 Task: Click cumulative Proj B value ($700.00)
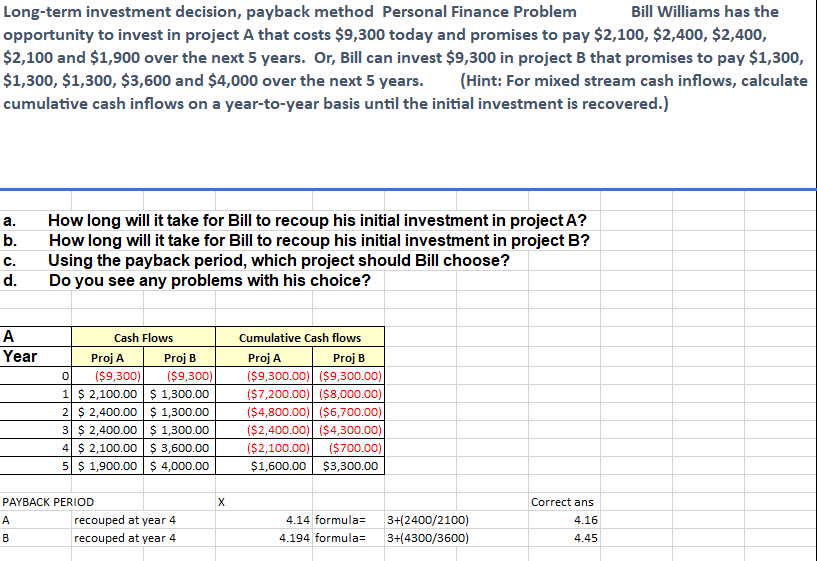tap(349, 448)
